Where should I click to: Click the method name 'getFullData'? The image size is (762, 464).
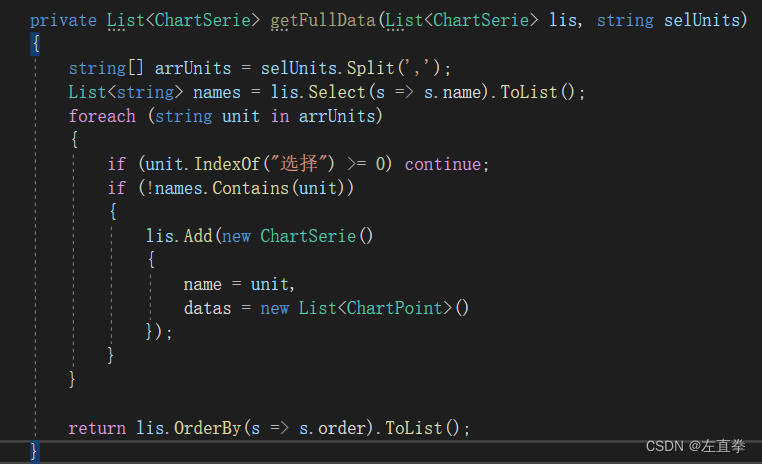pyautogui.click(x=323, y=20)
